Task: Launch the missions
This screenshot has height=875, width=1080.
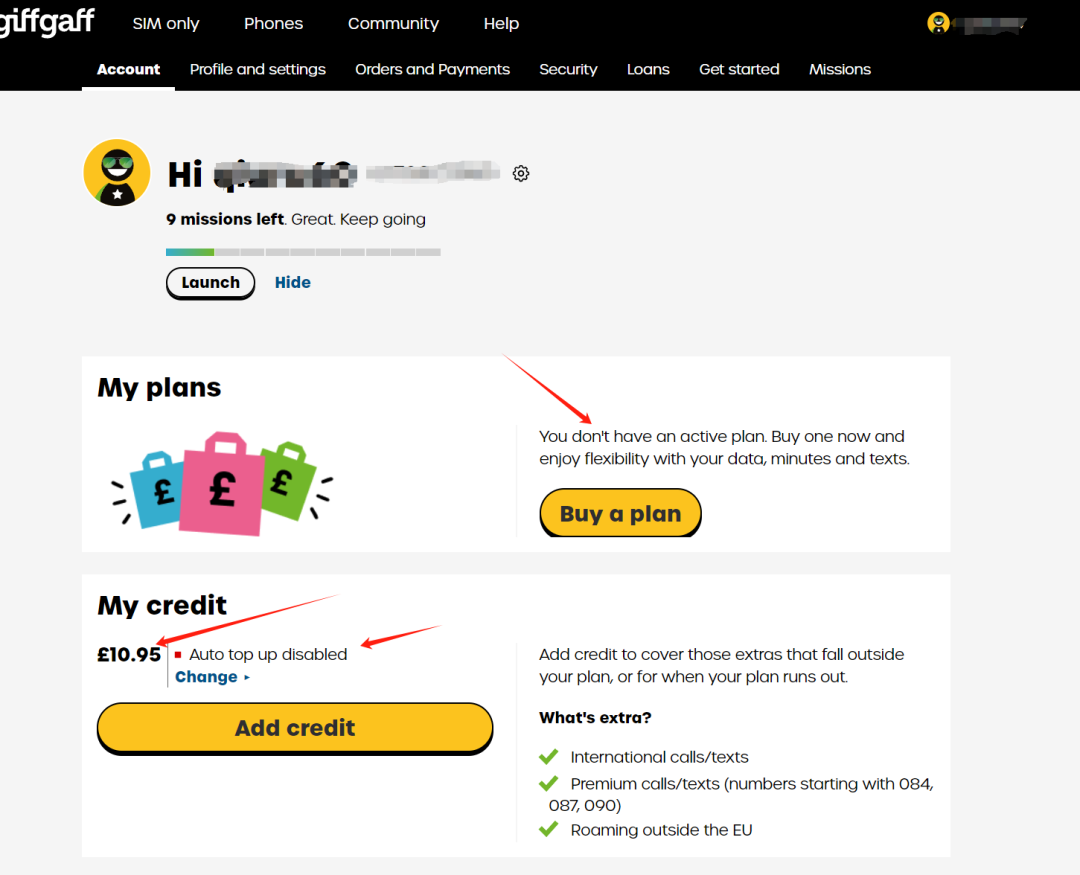Action: coord(211,283)
